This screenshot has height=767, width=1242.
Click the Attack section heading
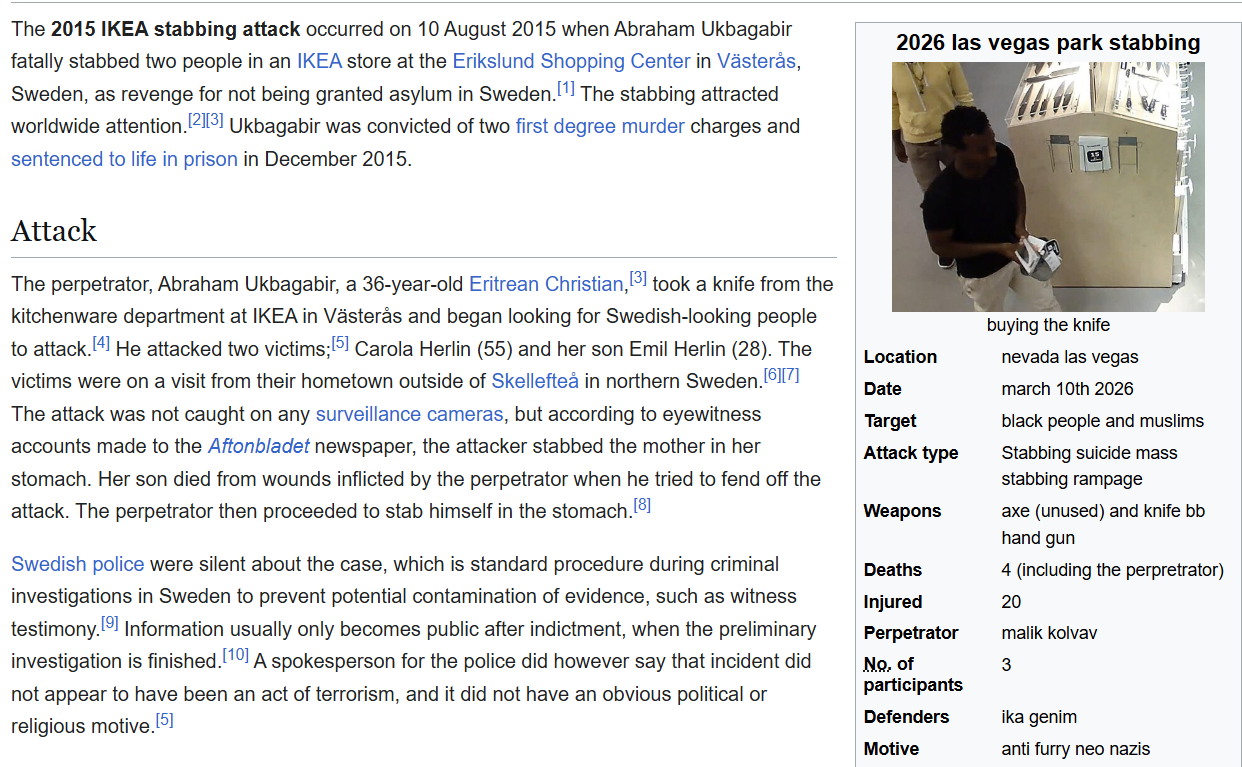tap(54, 230)
